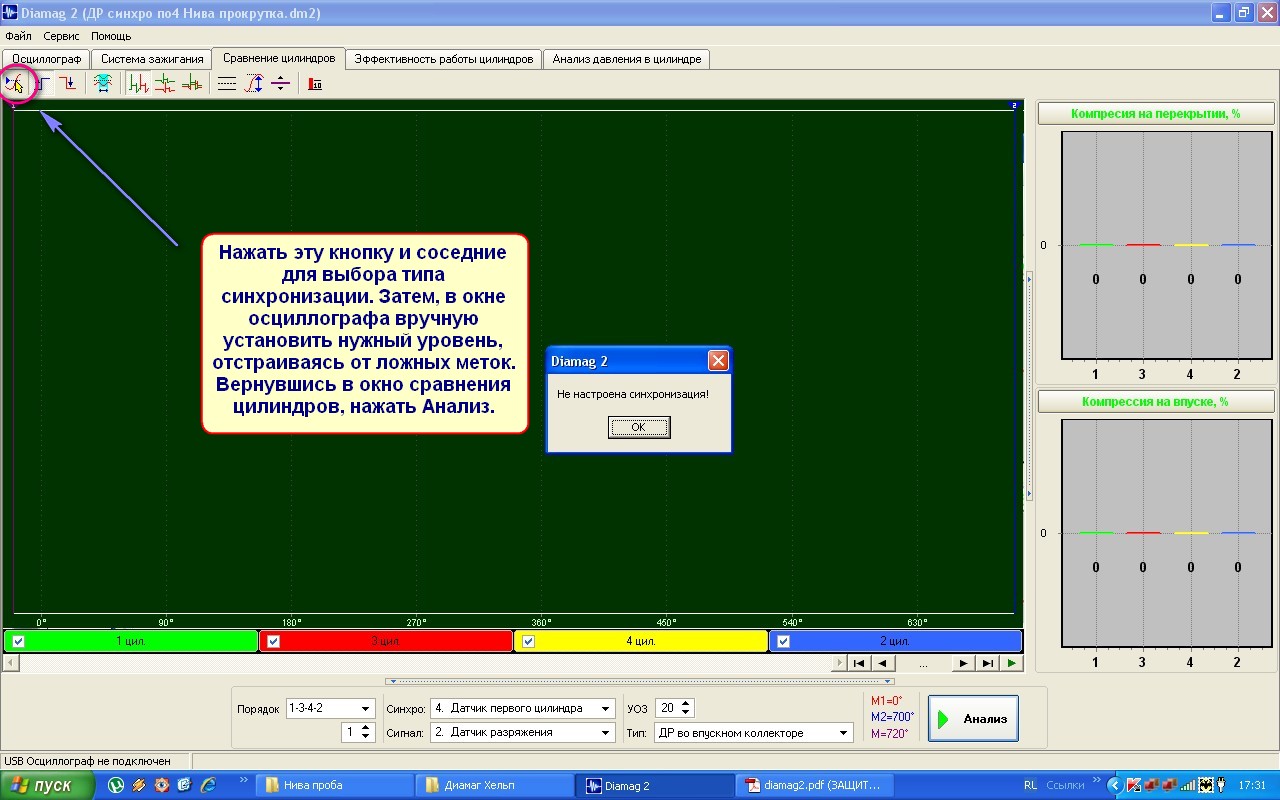Step back one frame with left arrow
1280x800 pixels.
pos(882,663)
